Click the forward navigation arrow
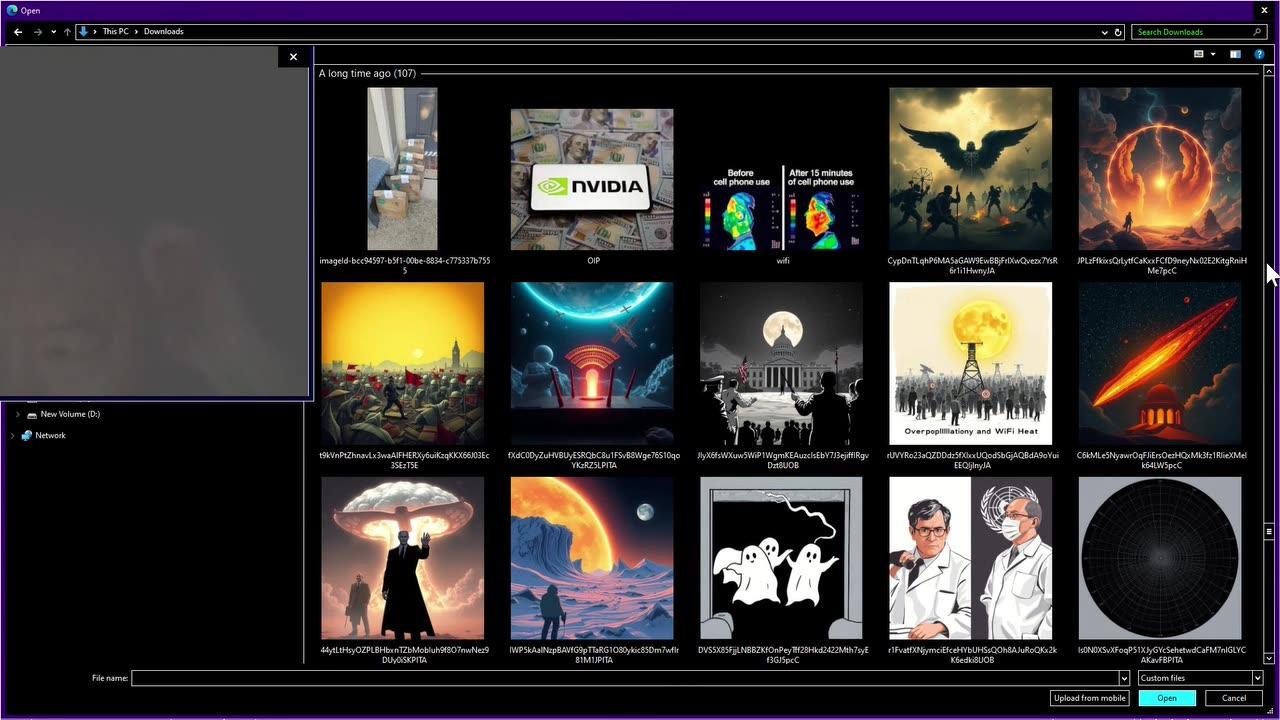Viewport: 1280px width, 720px height. pos(38,32)
